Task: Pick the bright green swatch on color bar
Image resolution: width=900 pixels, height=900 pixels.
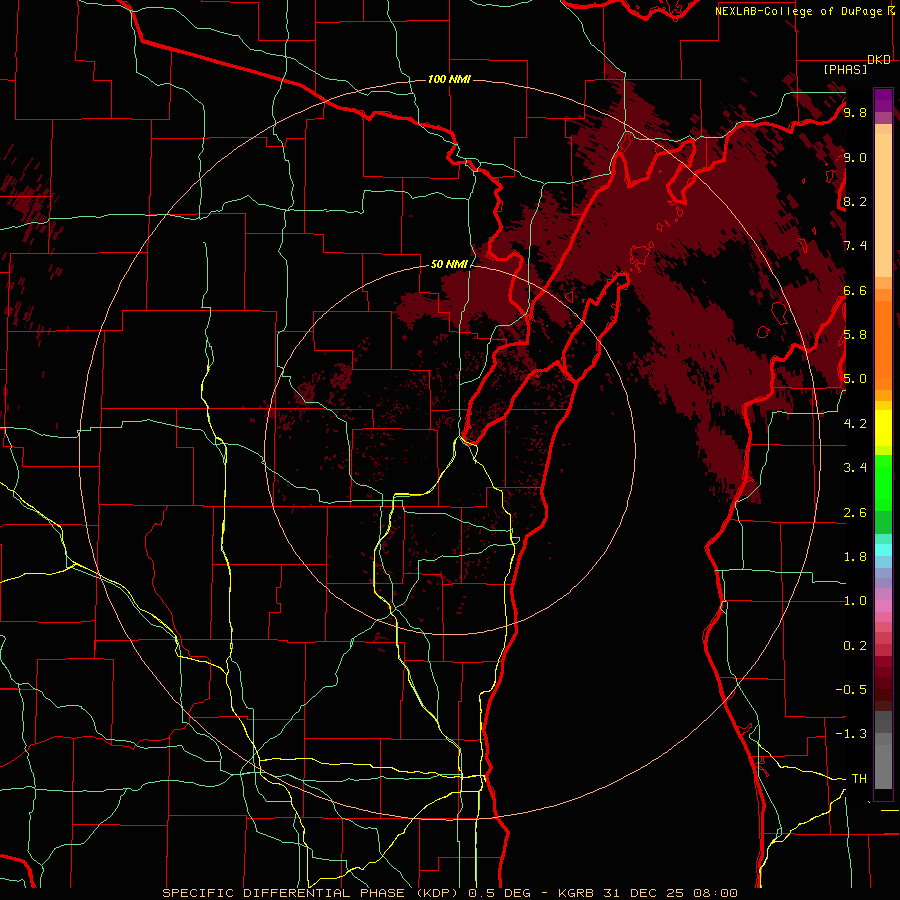Action: point(883,483)
